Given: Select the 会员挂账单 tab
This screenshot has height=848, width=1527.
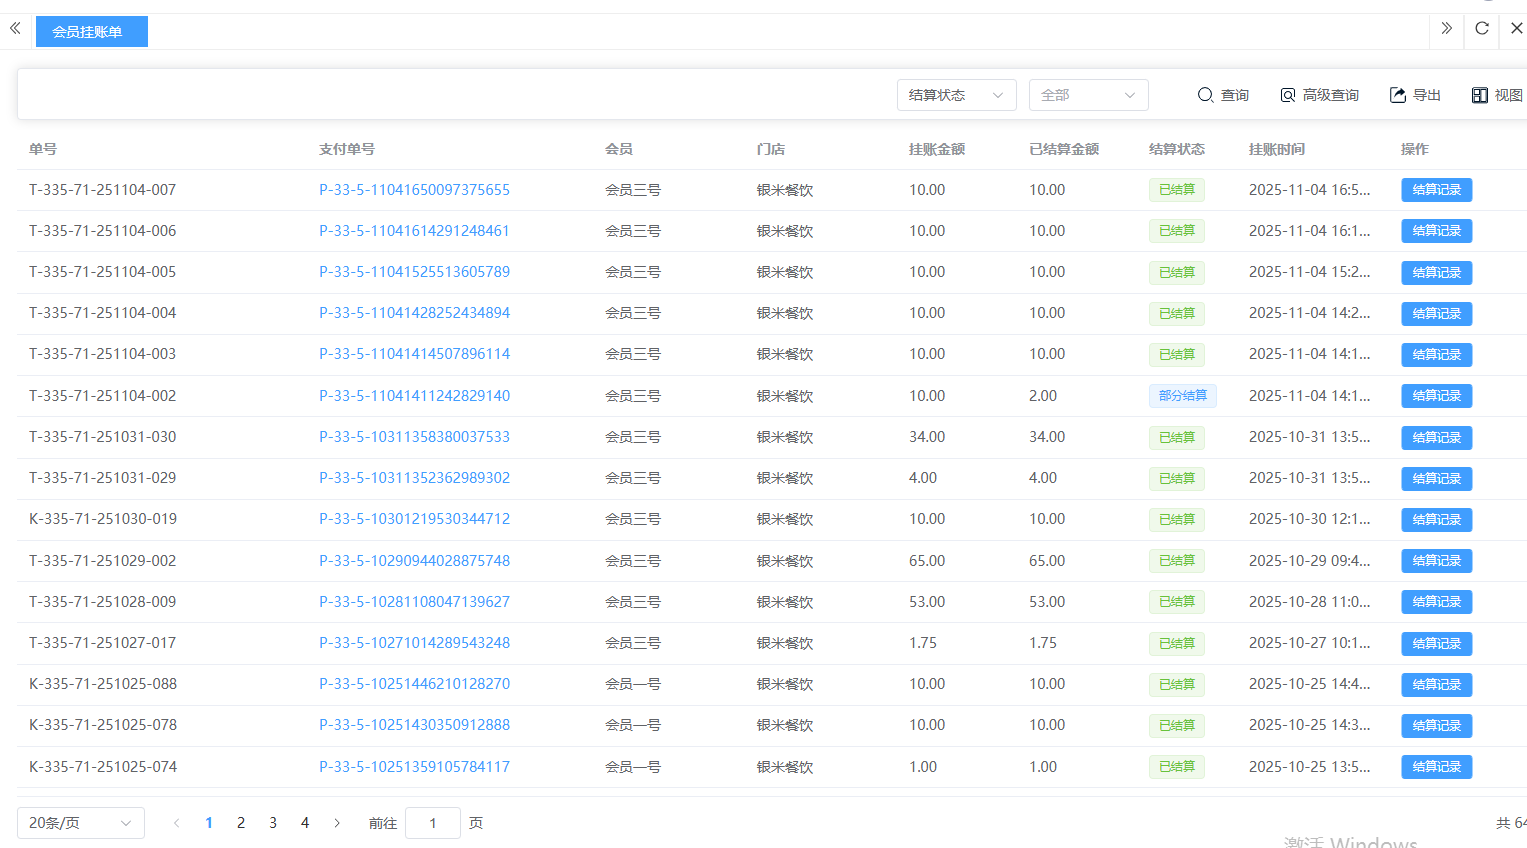Looking at the screenshot, I should [x=91, y=32].
